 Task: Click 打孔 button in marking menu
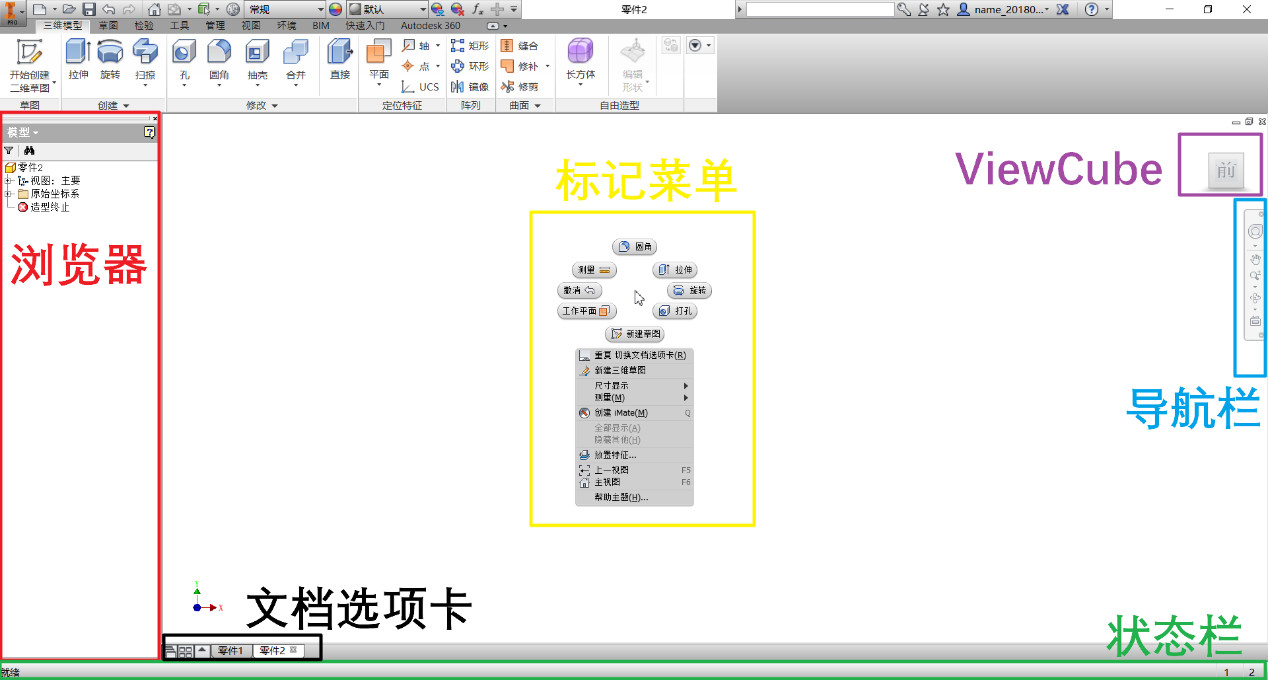pyautogui.click(x=675, y=311)
